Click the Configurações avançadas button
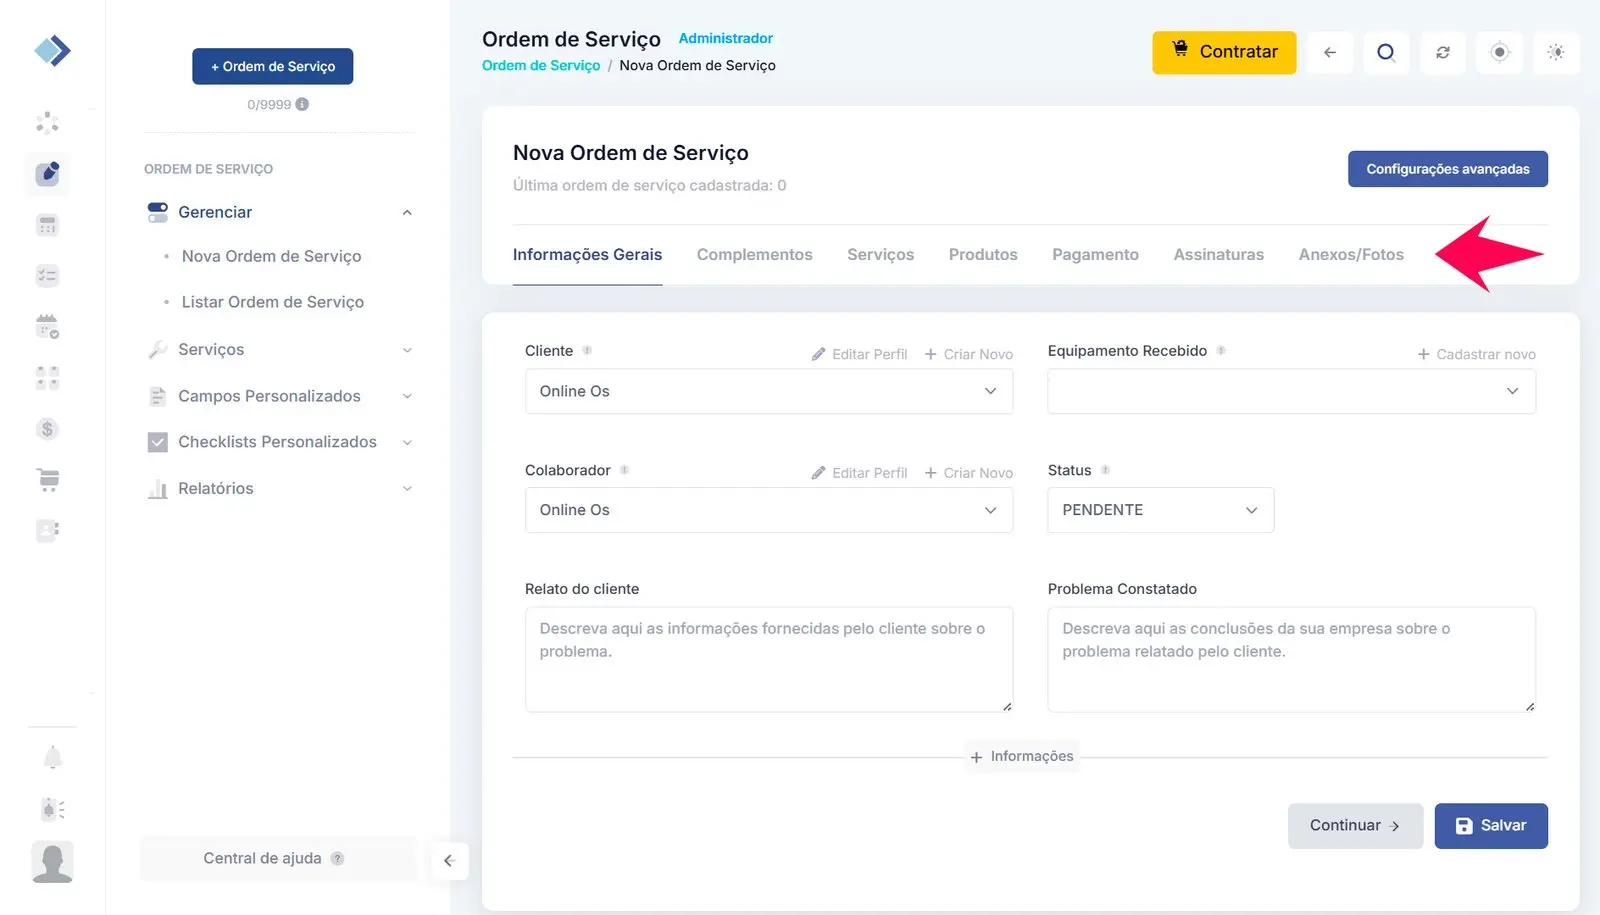The image size is (1600, 915). click(1447, 169)
